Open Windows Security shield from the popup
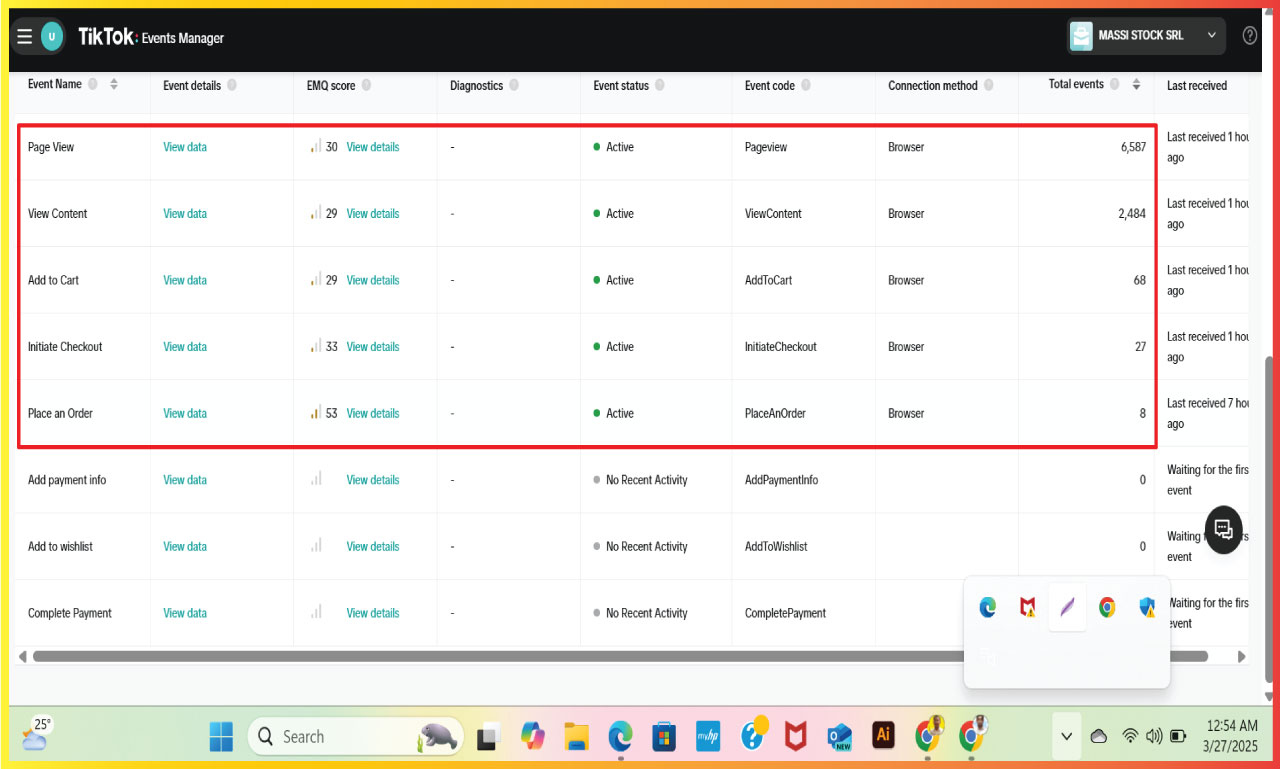This screenshot has width=1280, height=769. [x=1146, y=606]
